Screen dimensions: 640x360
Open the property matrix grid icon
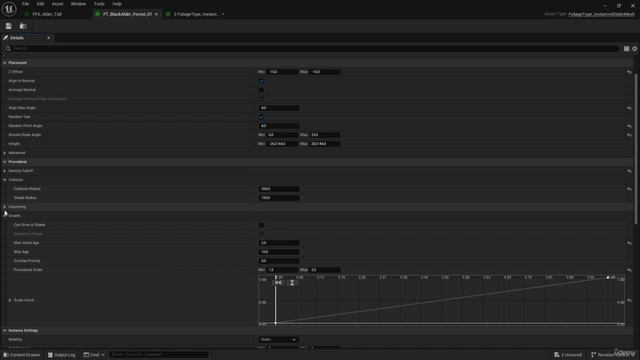[x=626, y=49]
